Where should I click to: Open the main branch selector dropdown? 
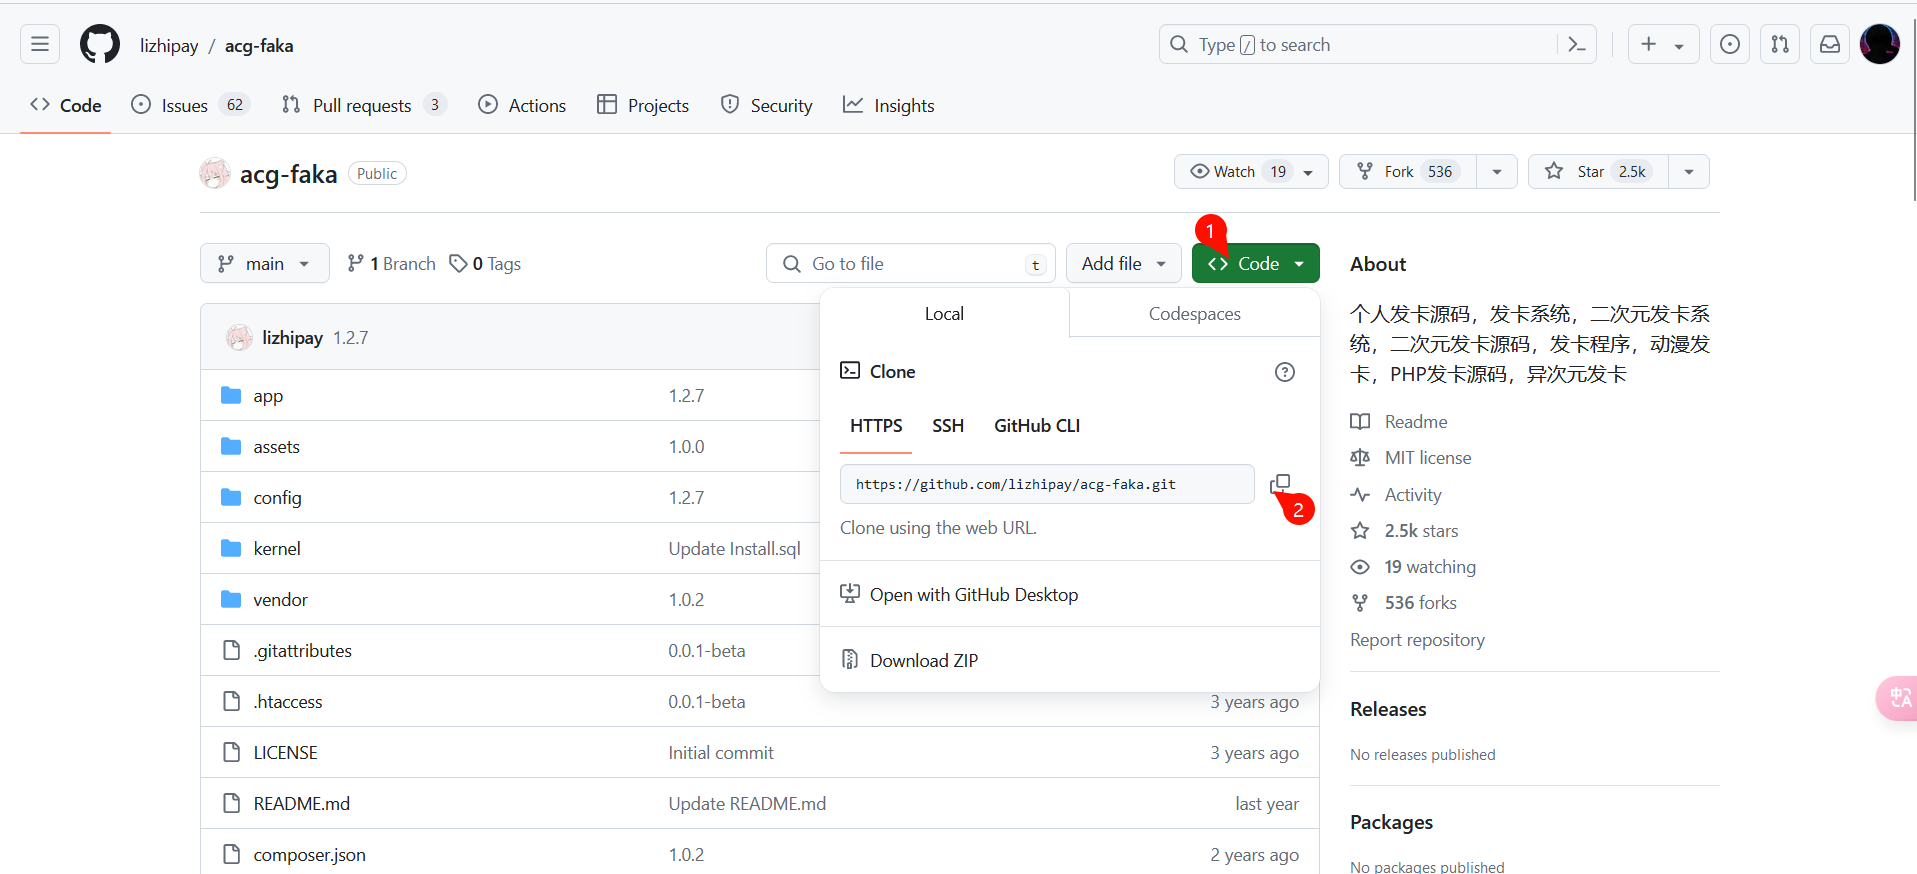pos(265,263)
